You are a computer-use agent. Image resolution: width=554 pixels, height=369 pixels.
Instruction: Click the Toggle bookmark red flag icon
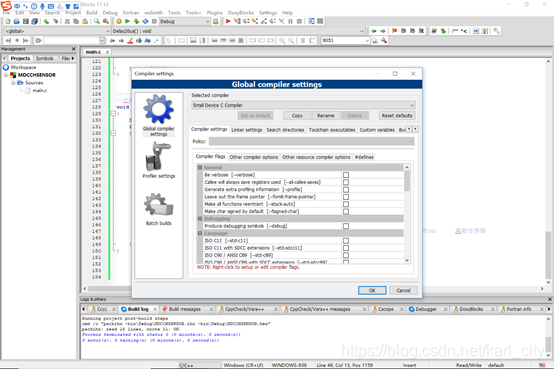coord(394,31)
